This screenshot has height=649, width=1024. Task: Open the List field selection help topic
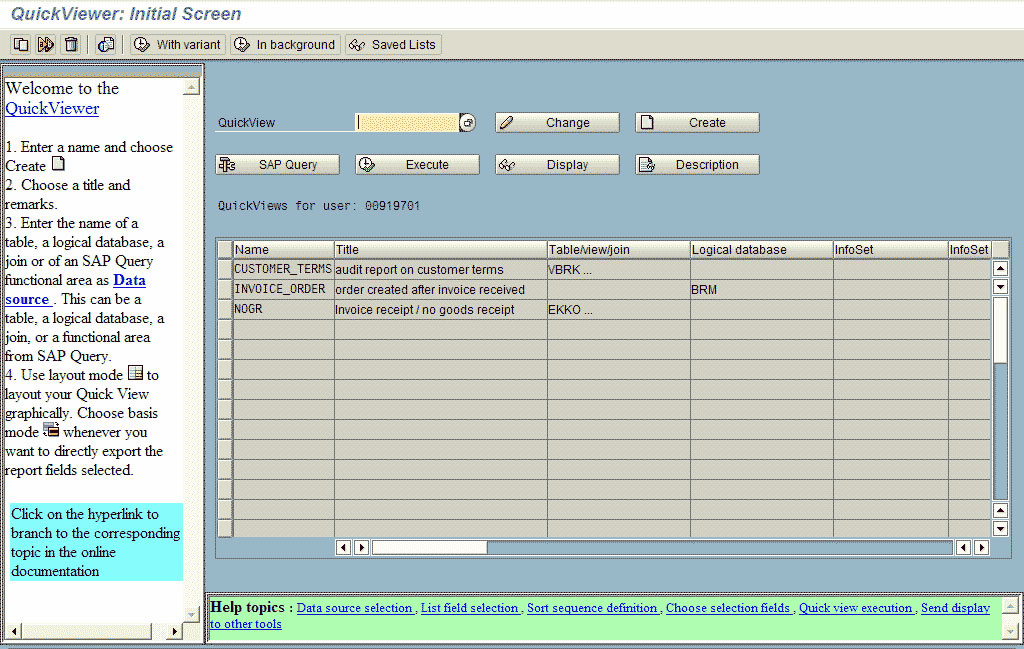click(470, 608)
